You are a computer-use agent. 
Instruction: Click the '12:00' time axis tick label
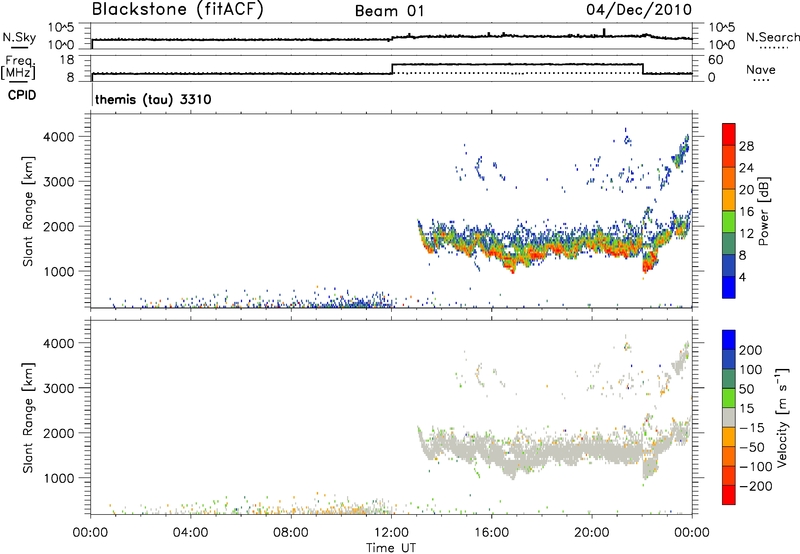pyautogui.click(x=391, y=533)
